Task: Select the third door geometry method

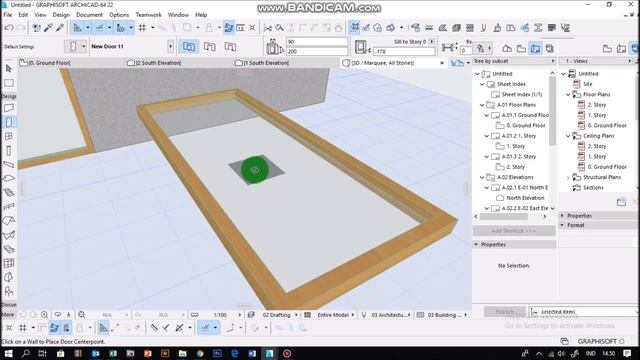Action: 231,47
